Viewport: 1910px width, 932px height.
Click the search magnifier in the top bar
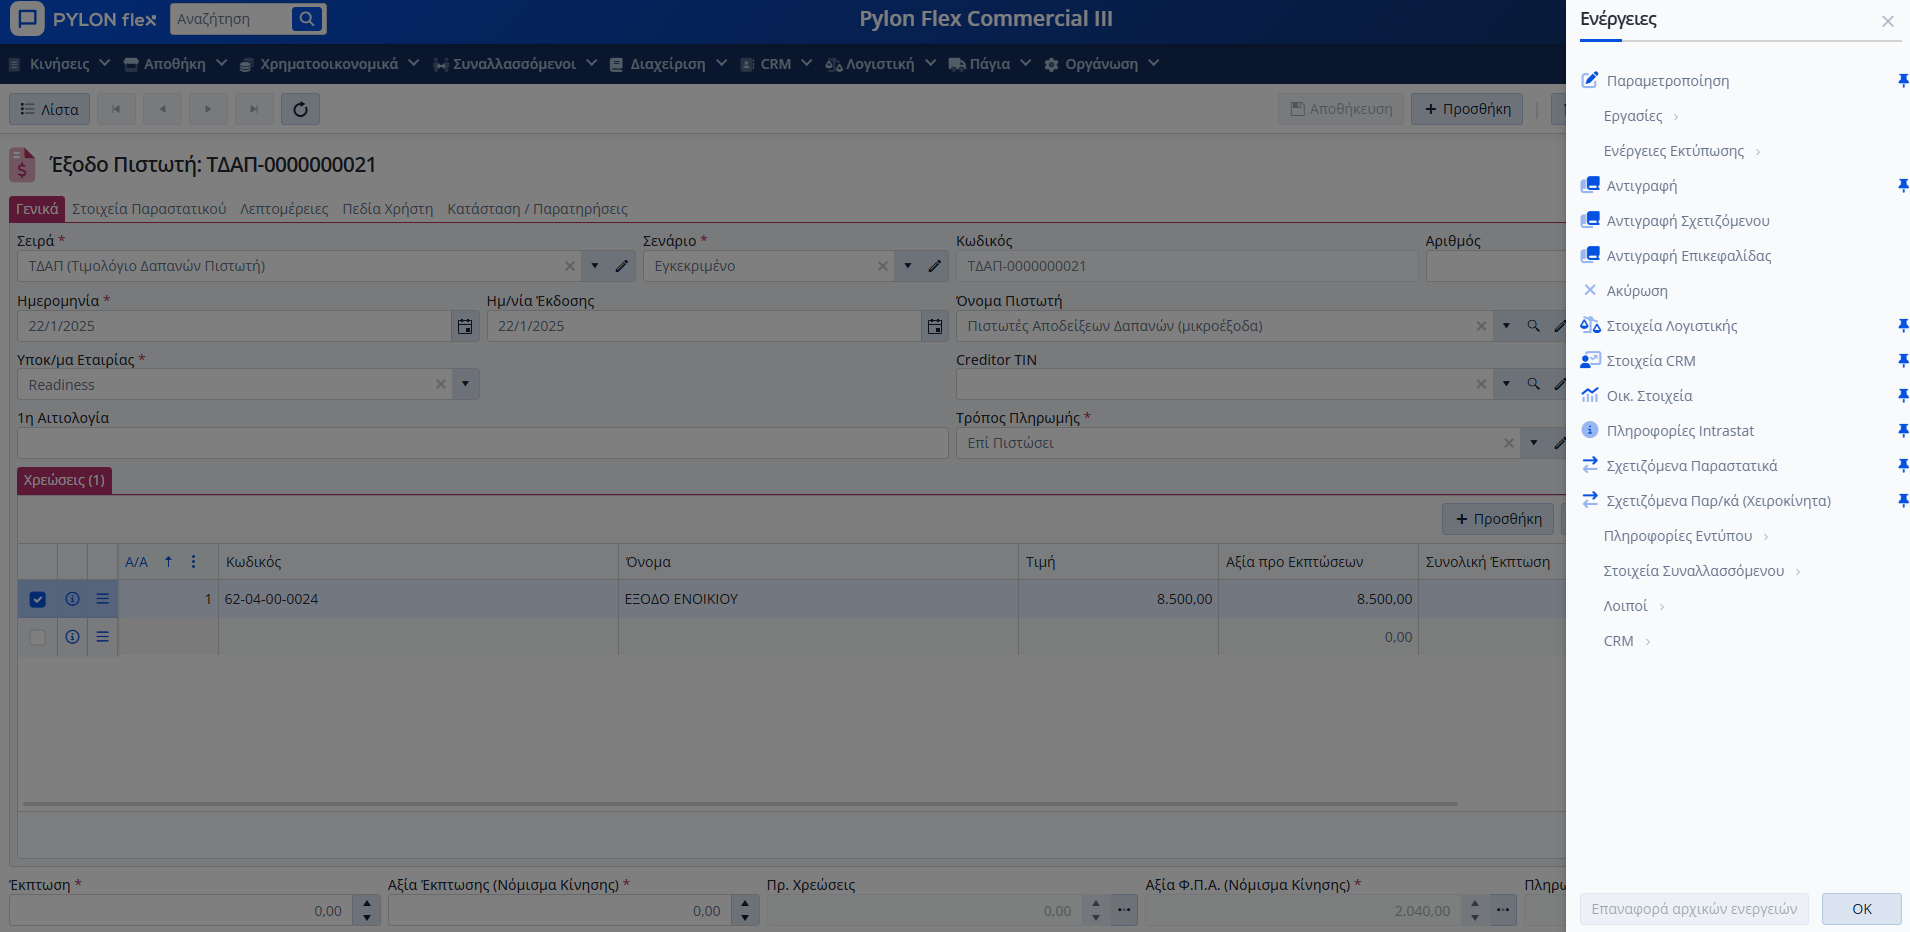tap(307, 19)
